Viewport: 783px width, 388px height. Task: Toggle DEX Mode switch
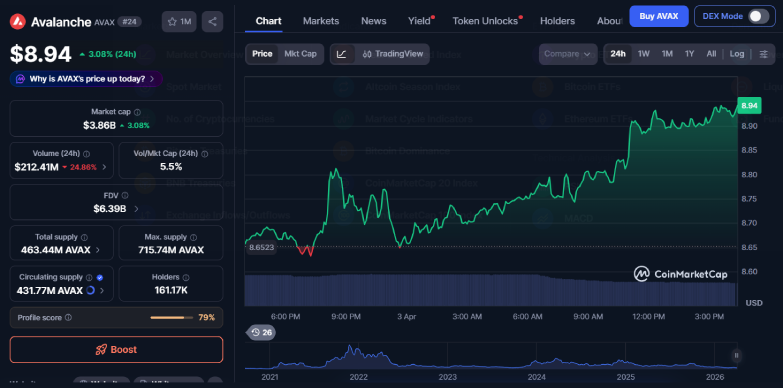coord(759,16)
